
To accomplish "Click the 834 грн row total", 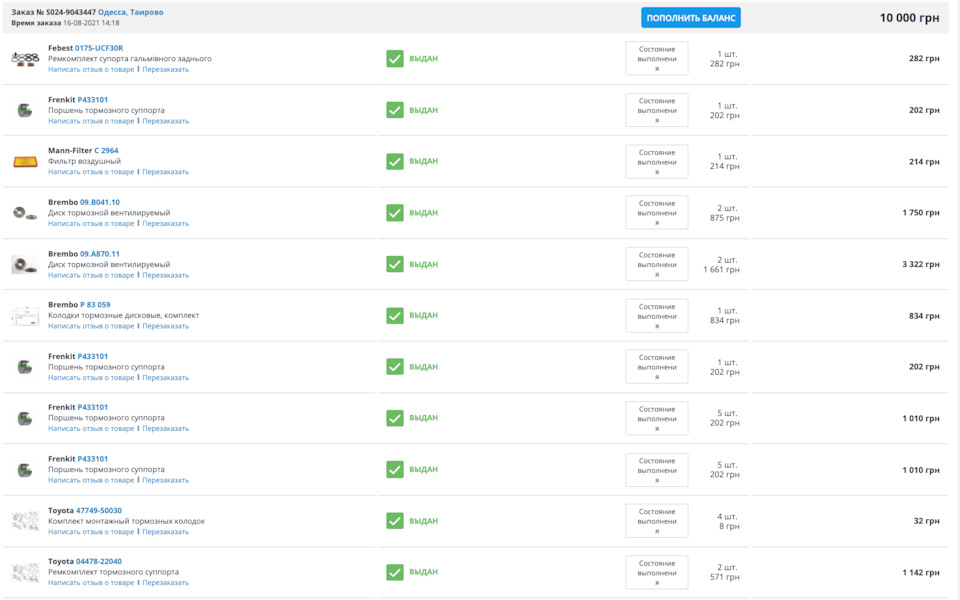I will click(924, 316).
